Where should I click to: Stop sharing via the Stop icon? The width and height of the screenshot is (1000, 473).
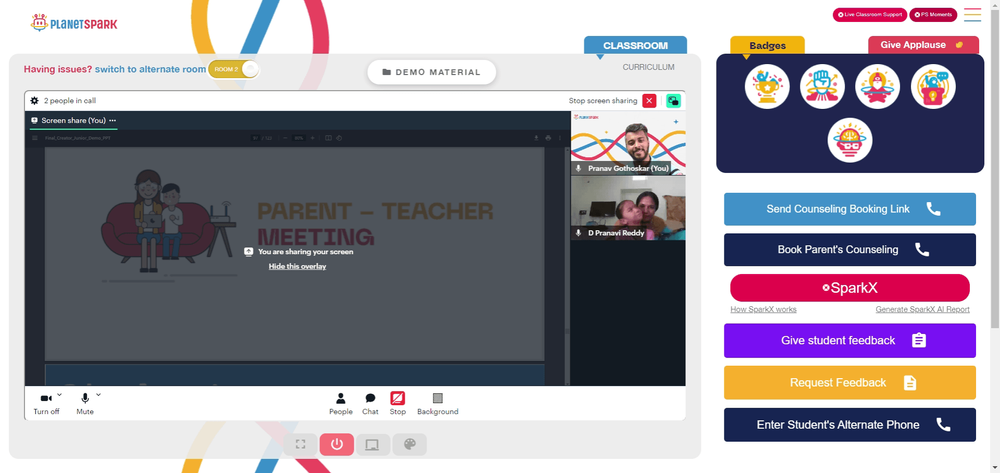click(398, 404)
